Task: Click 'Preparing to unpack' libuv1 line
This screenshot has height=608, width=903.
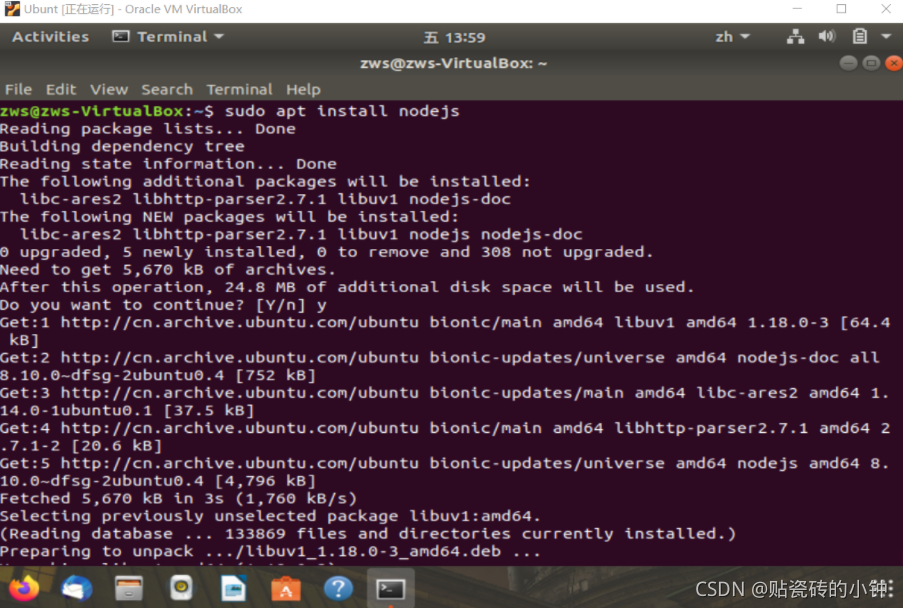Action: point(271,552)
